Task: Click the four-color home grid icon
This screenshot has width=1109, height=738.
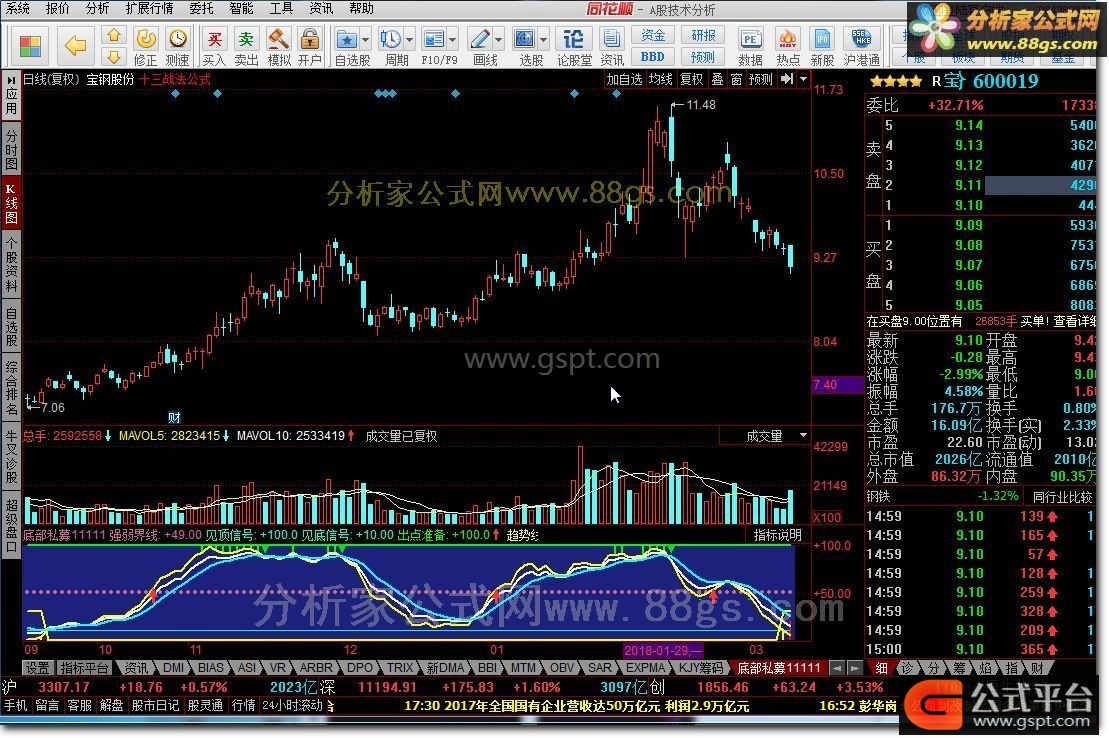Action: point(30,46)
